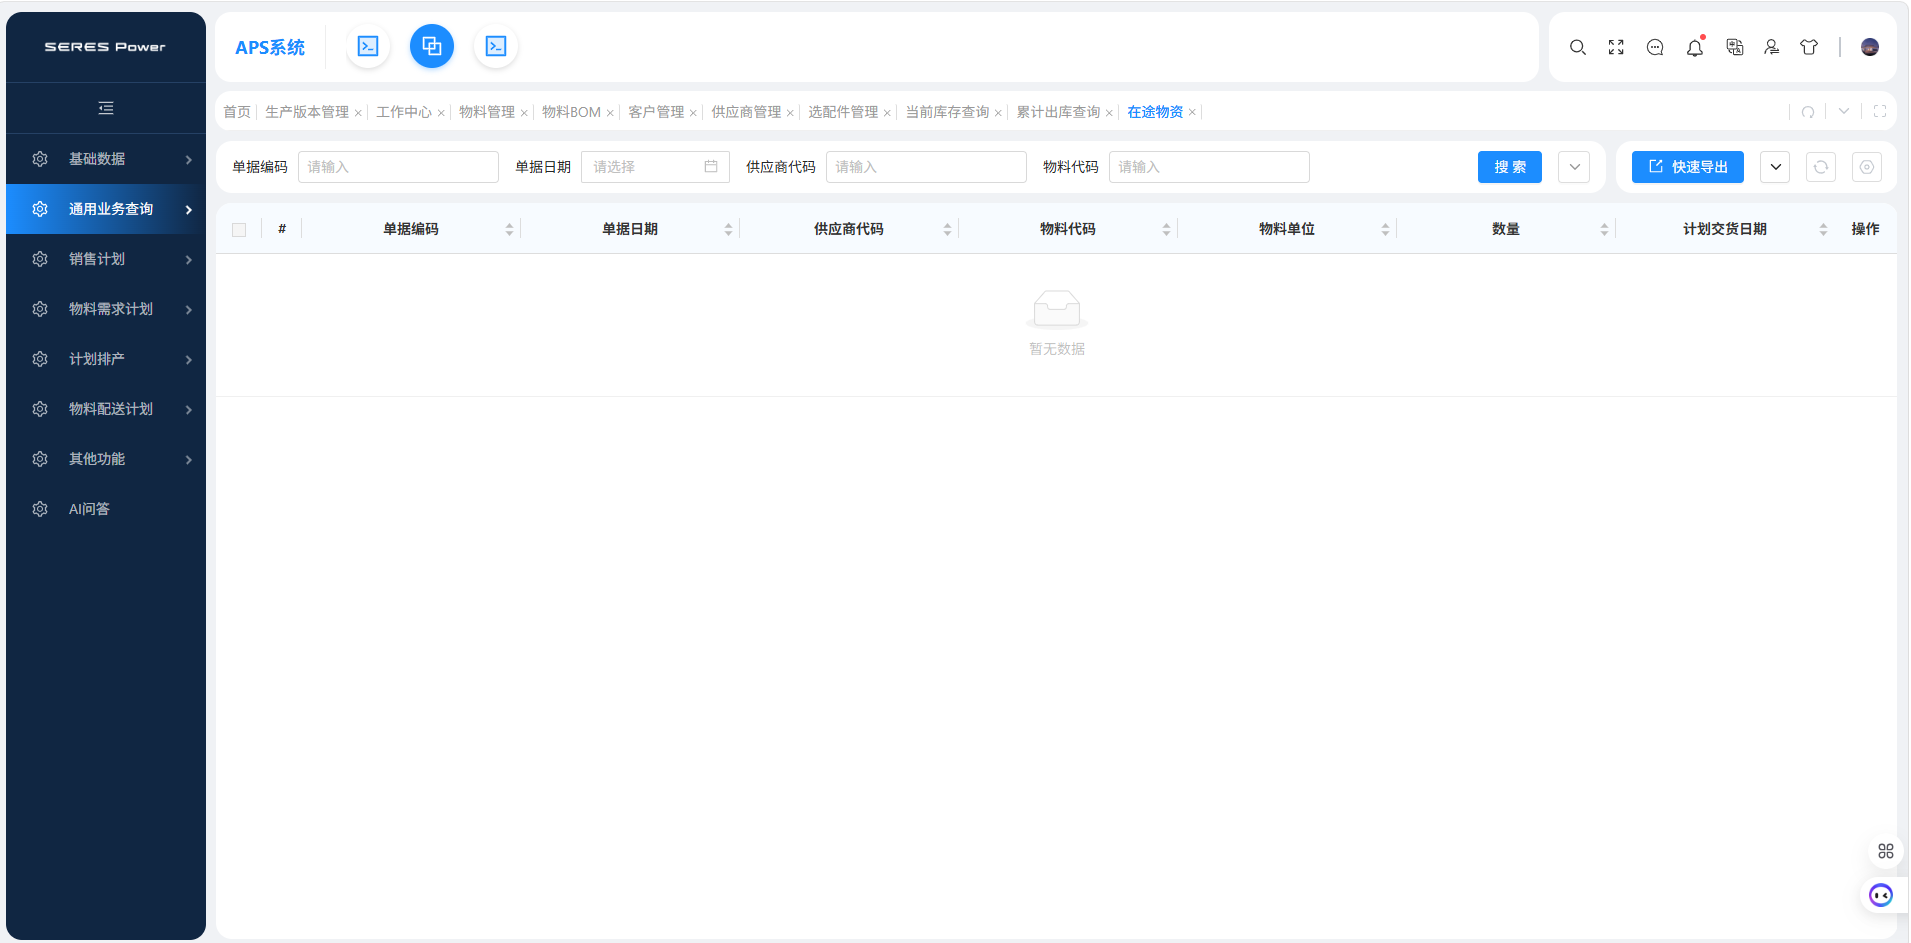Refresh the current tab page icon
This screenshot has width=1911, height=943.
(x=1808, y=112)
